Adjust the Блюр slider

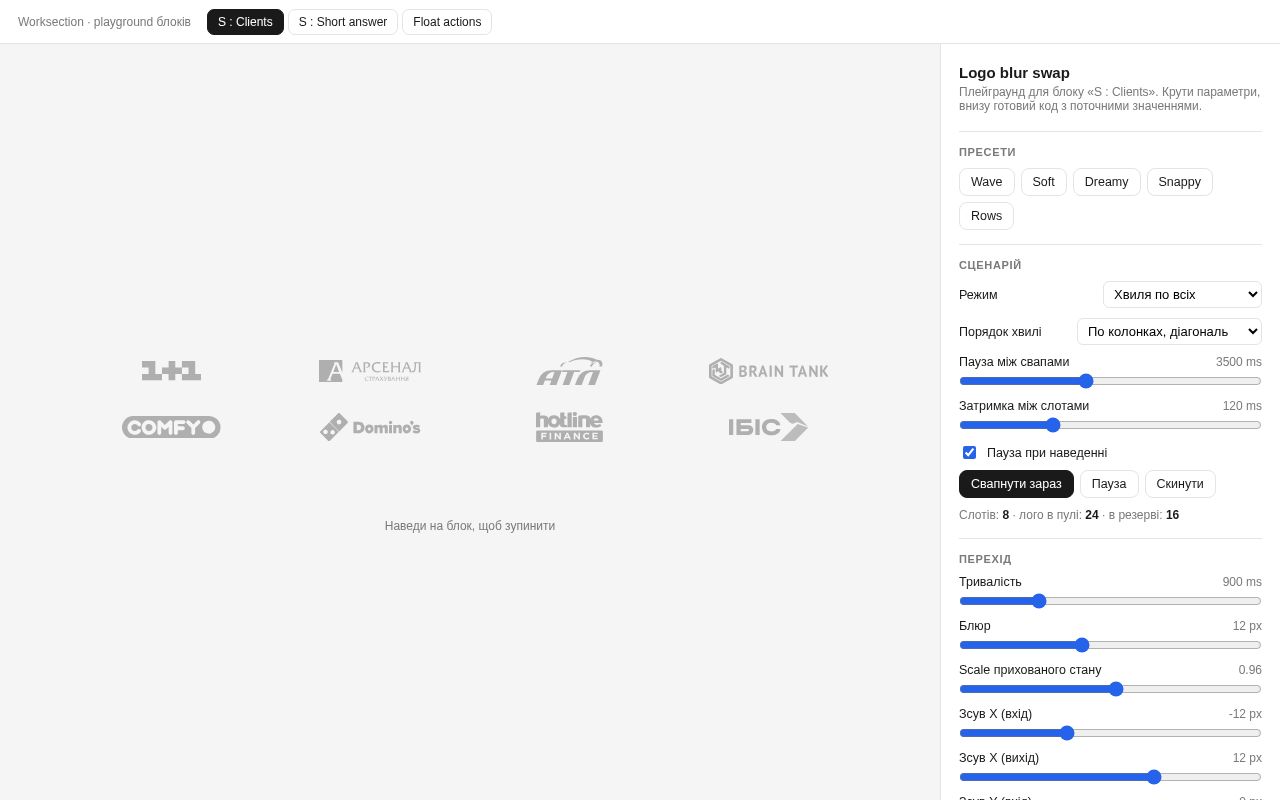[x=1110, y=645]
